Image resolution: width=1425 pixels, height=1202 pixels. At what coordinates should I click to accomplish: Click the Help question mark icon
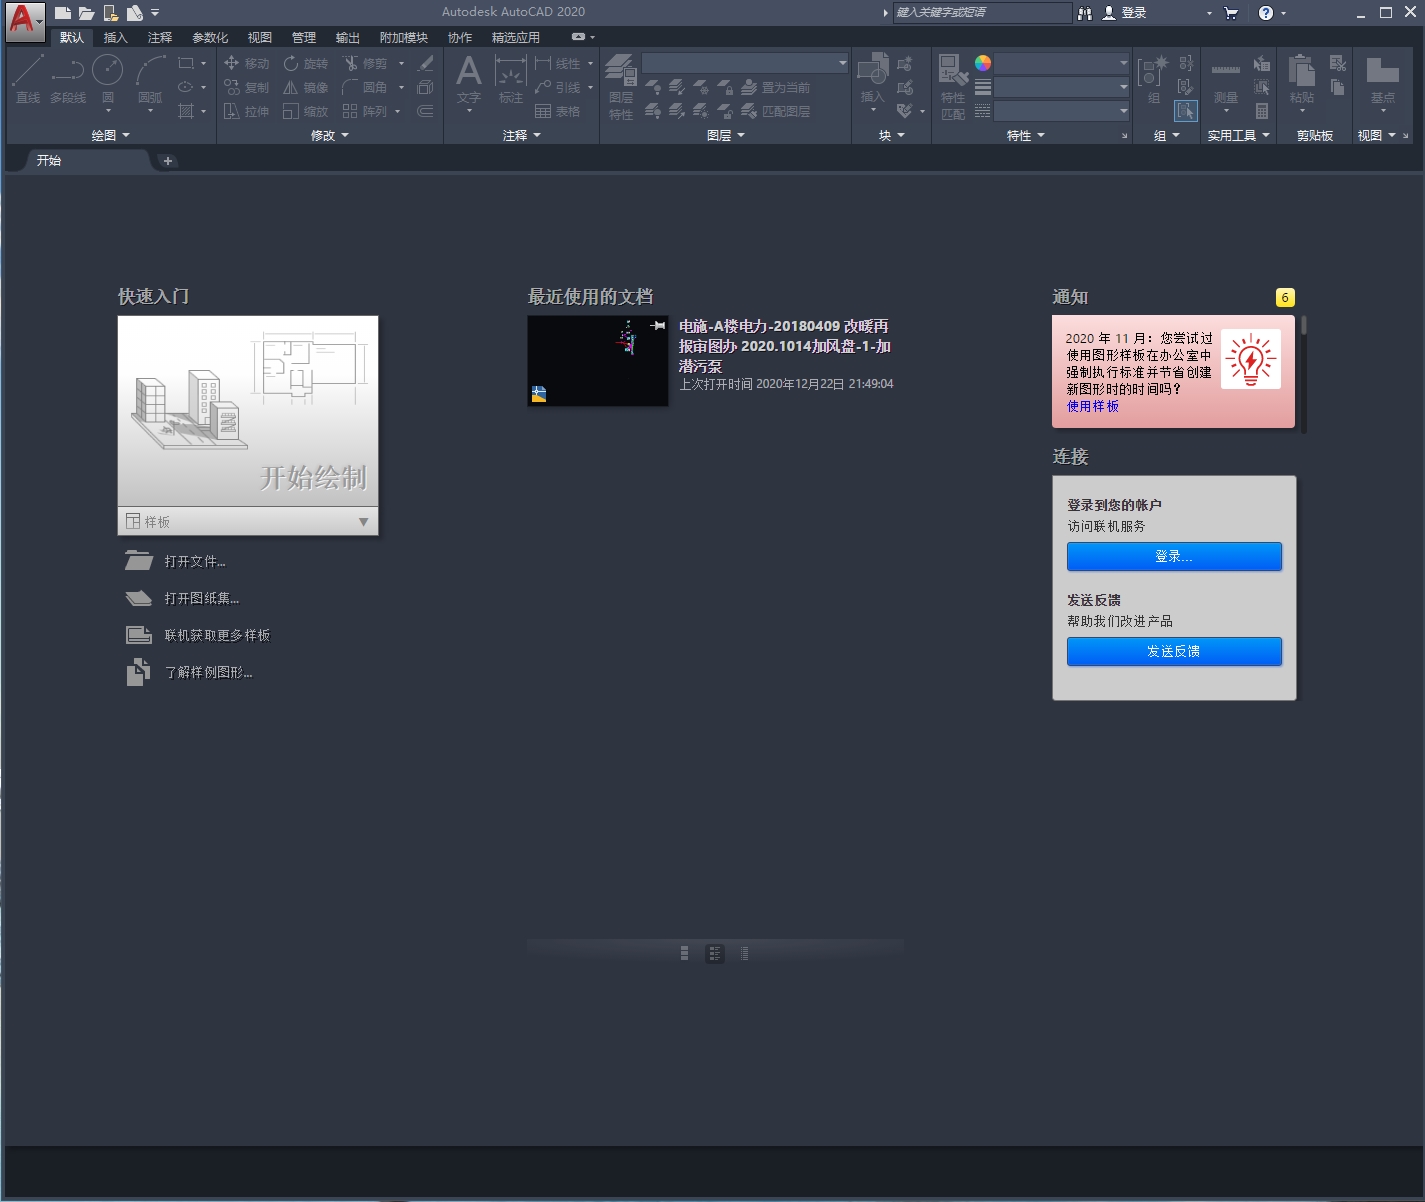tap(1266, 13)
